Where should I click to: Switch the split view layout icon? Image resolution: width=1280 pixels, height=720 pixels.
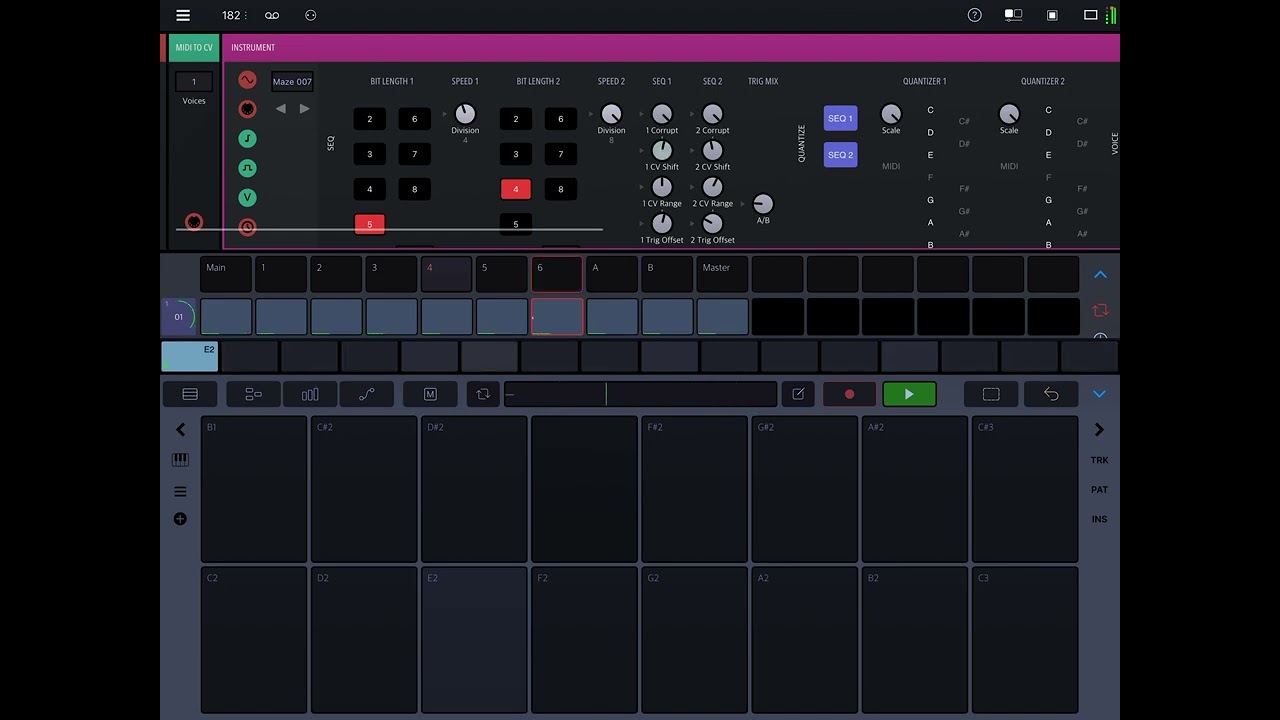tap(1013, 15)
